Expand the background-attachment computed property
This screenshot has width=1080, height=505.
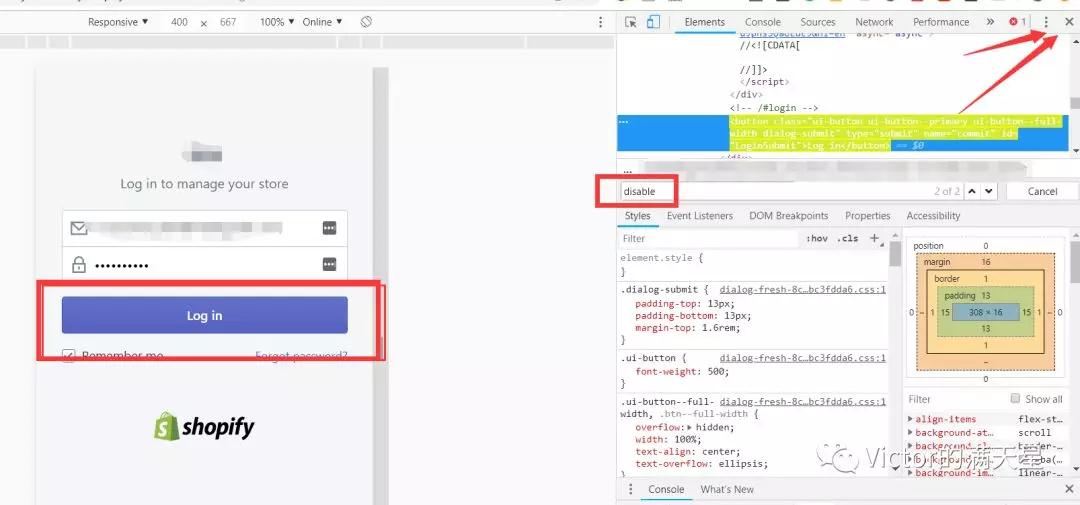click(911, 433)
